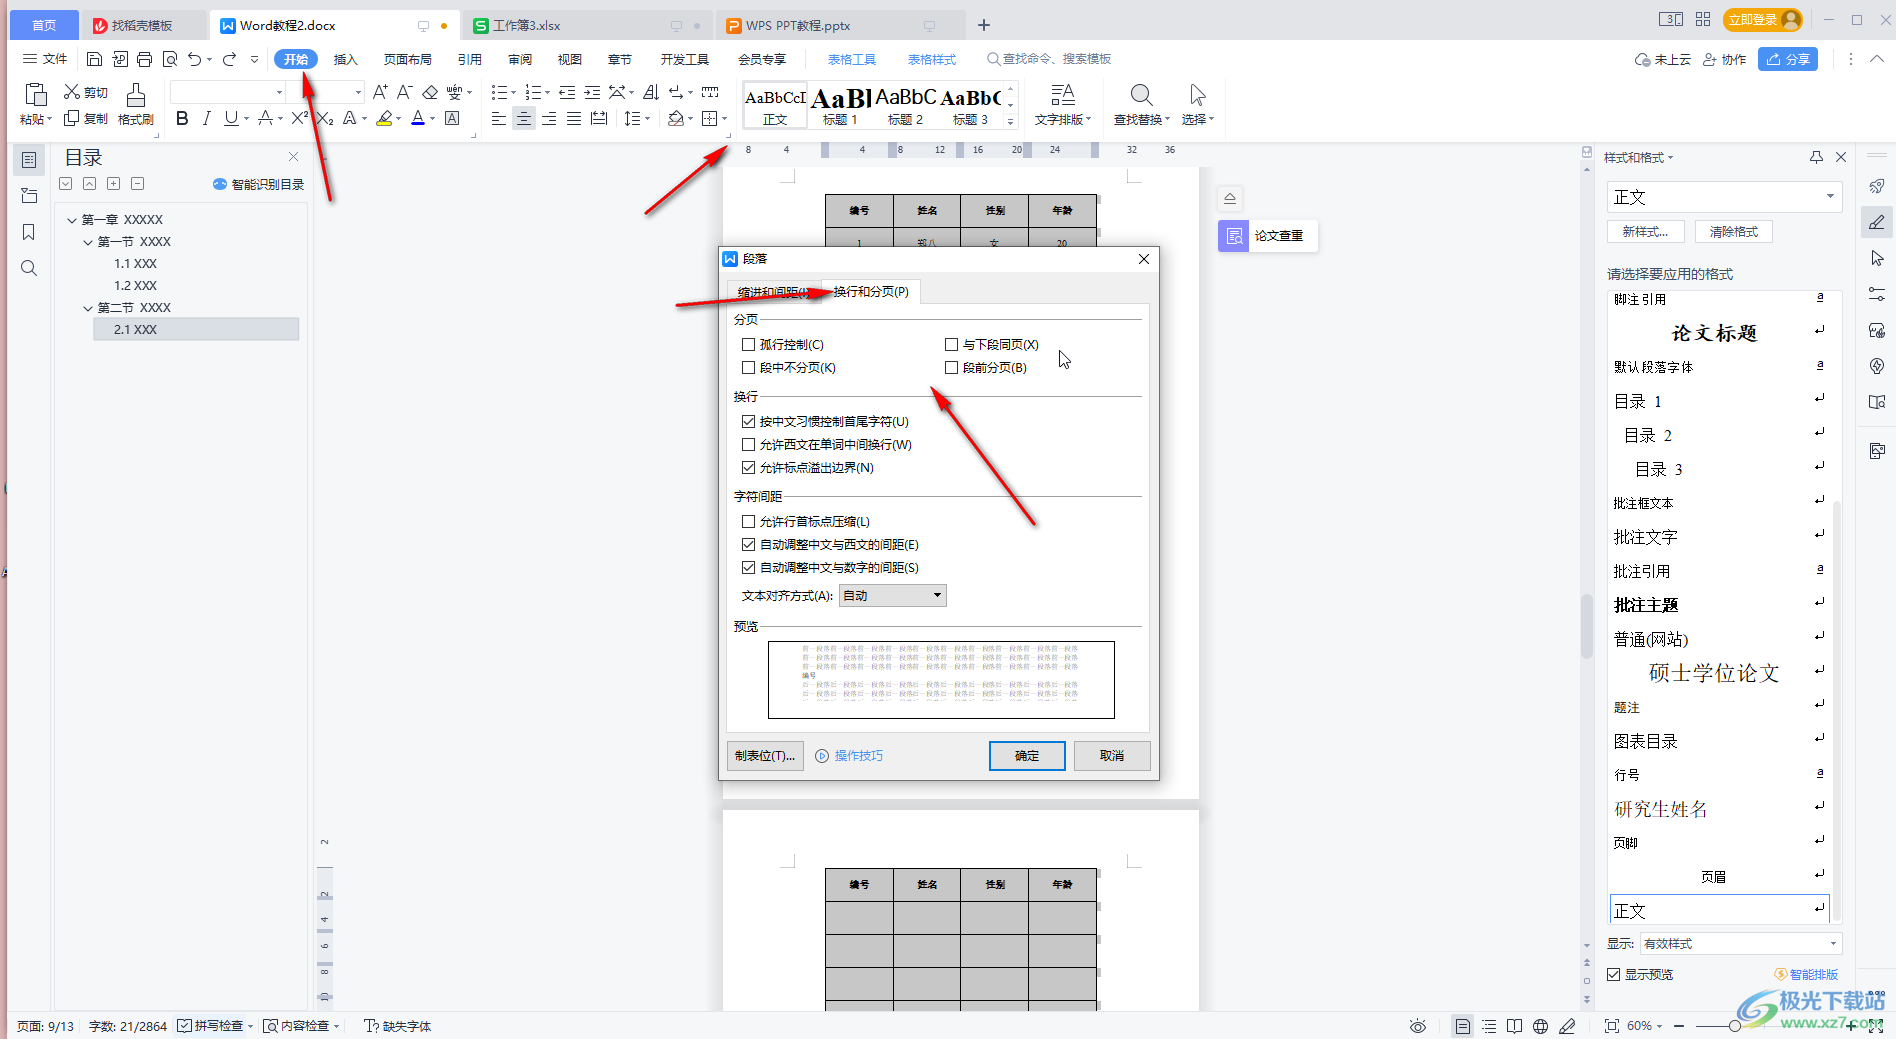Click the Center align icon

point(523,119)
